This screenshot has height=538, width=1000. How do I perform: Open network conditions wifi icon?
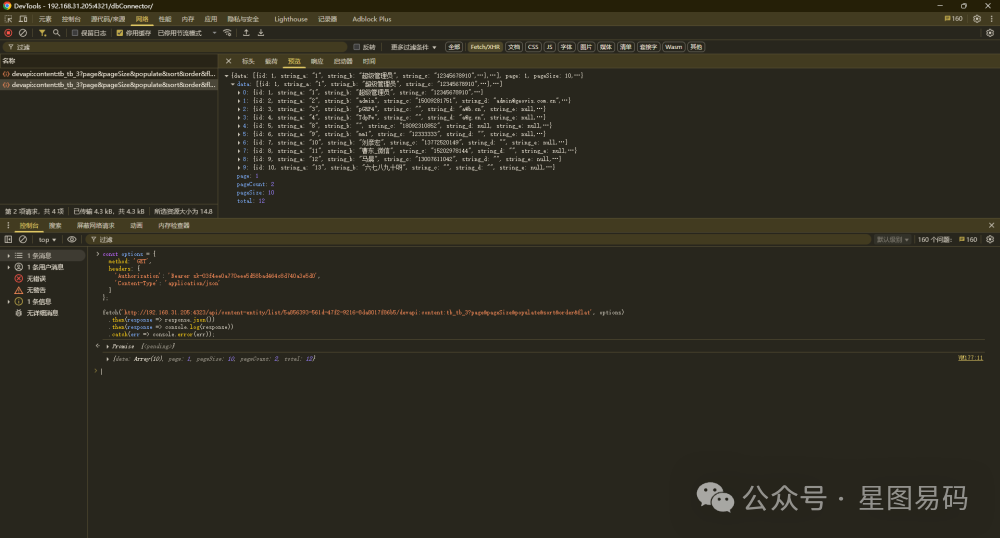coord(227,33)
